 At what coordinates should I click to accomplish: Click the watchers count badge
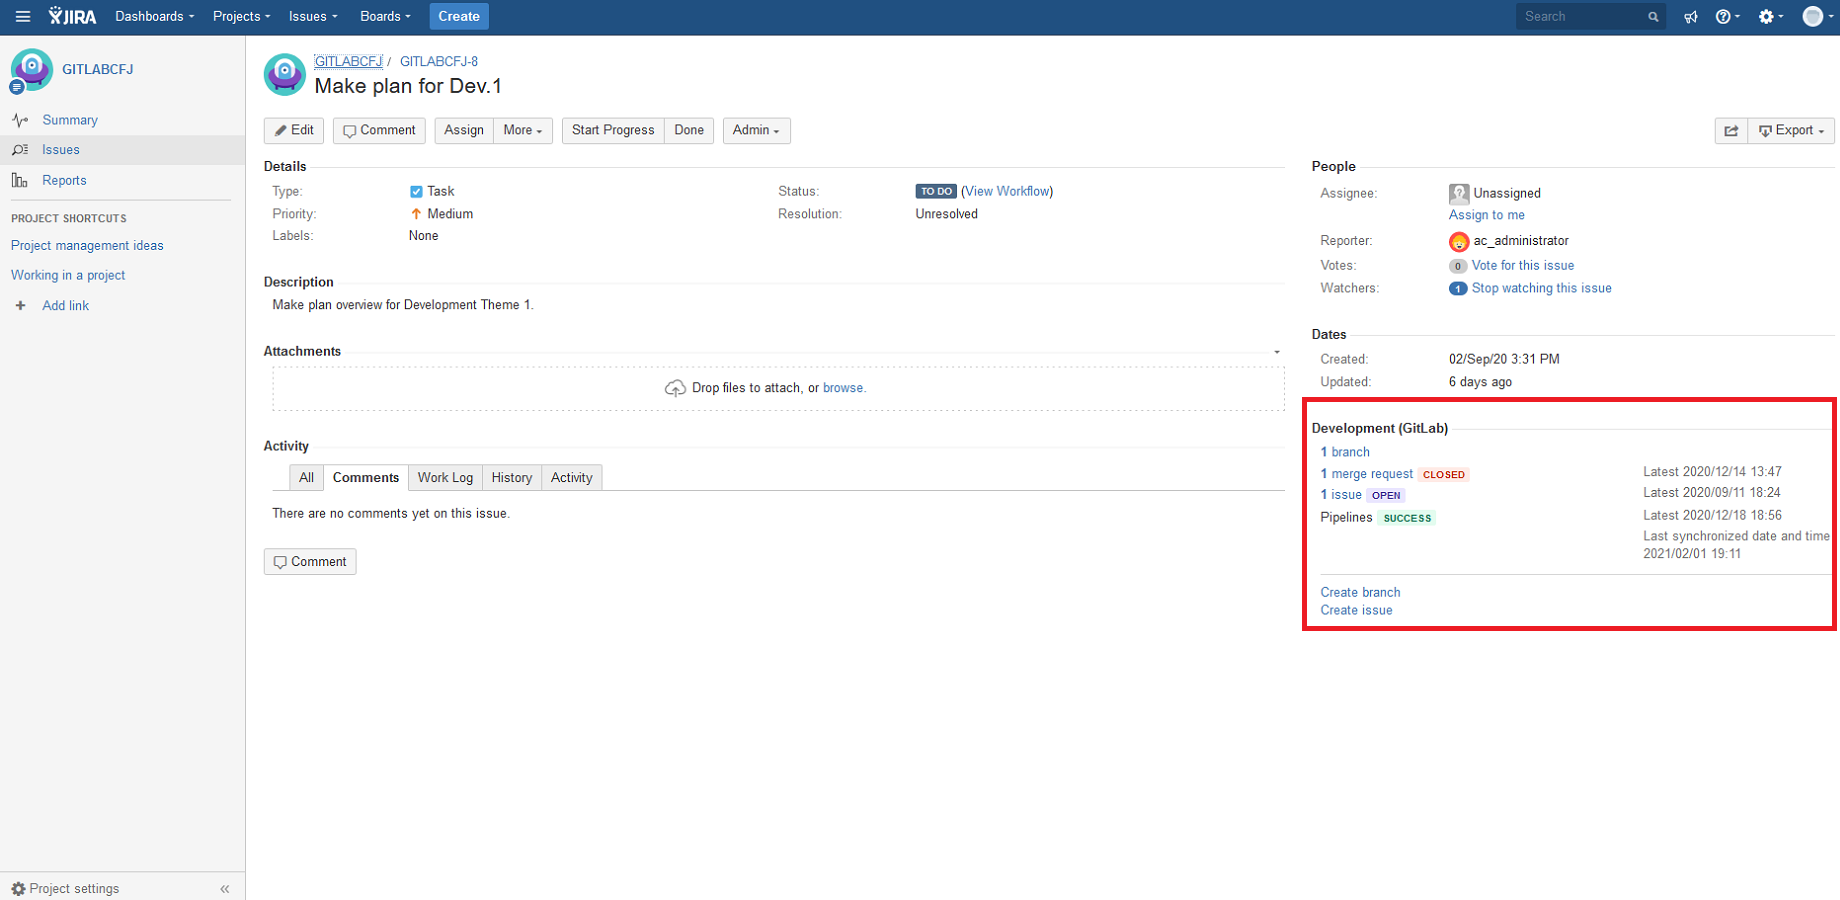pos(1458,288)
